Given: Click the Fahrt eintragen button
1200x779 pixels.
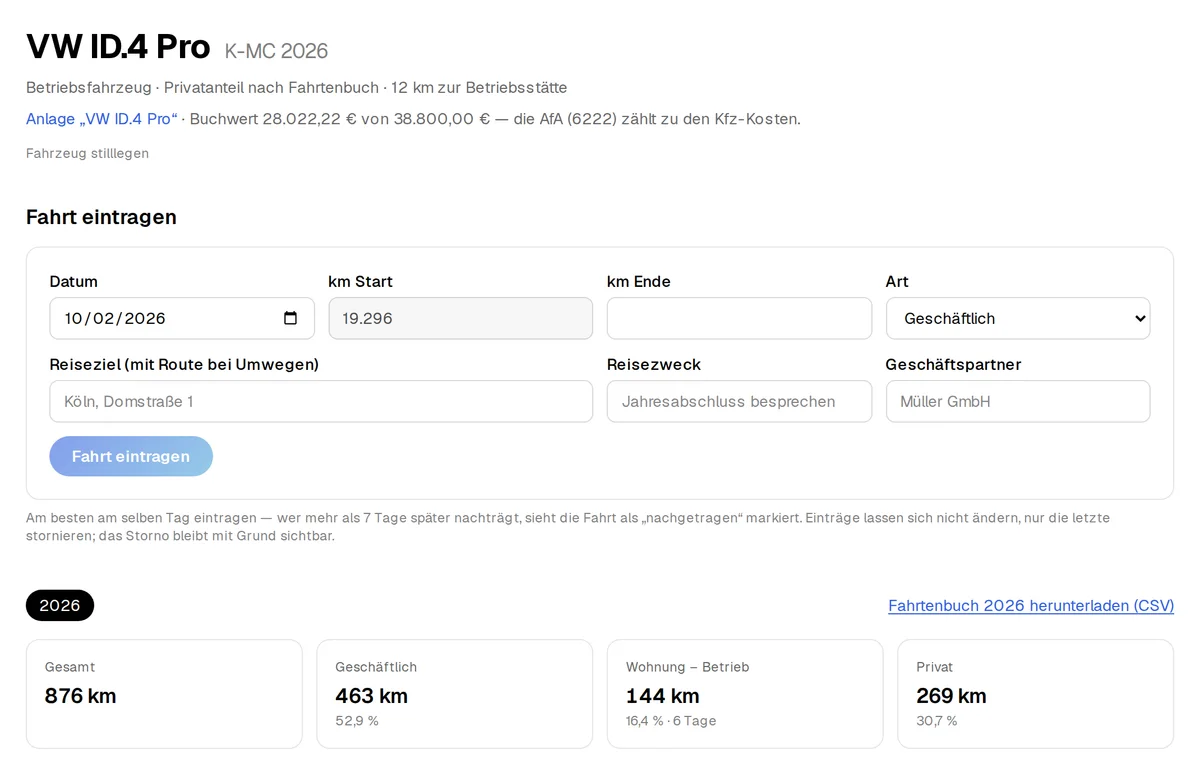Looking at the screenshot, I should point(131,456).
